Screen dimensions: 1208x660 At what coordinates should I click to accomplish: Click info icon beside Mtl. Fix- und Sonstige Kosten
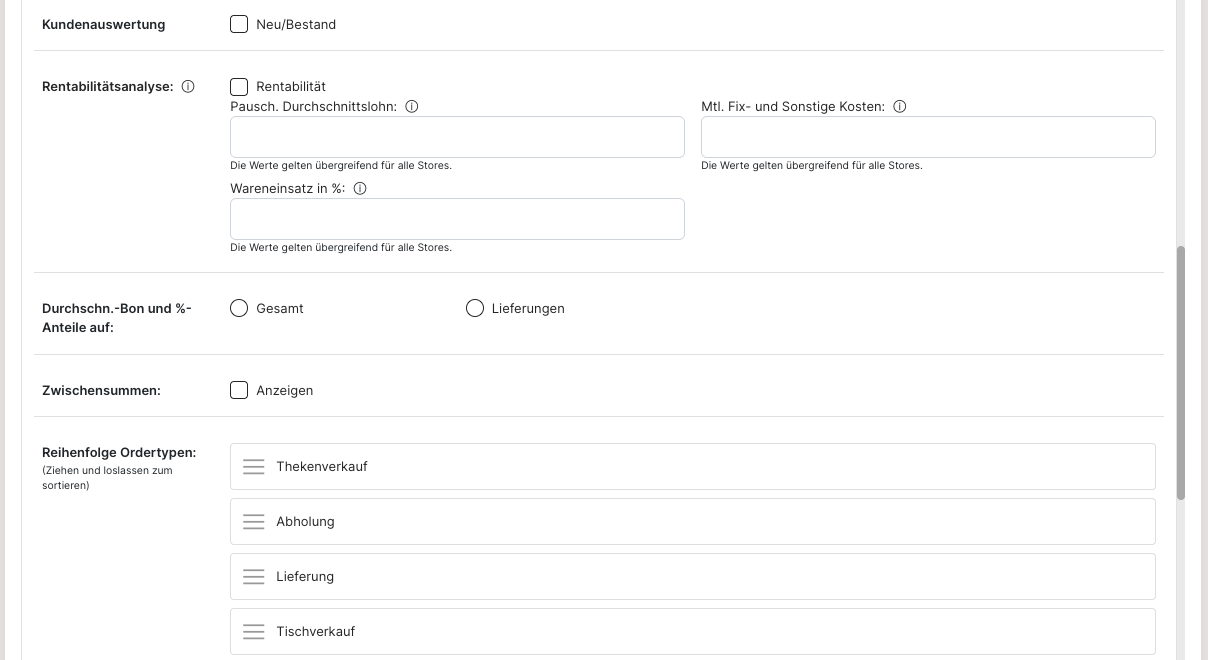point(899,107)
